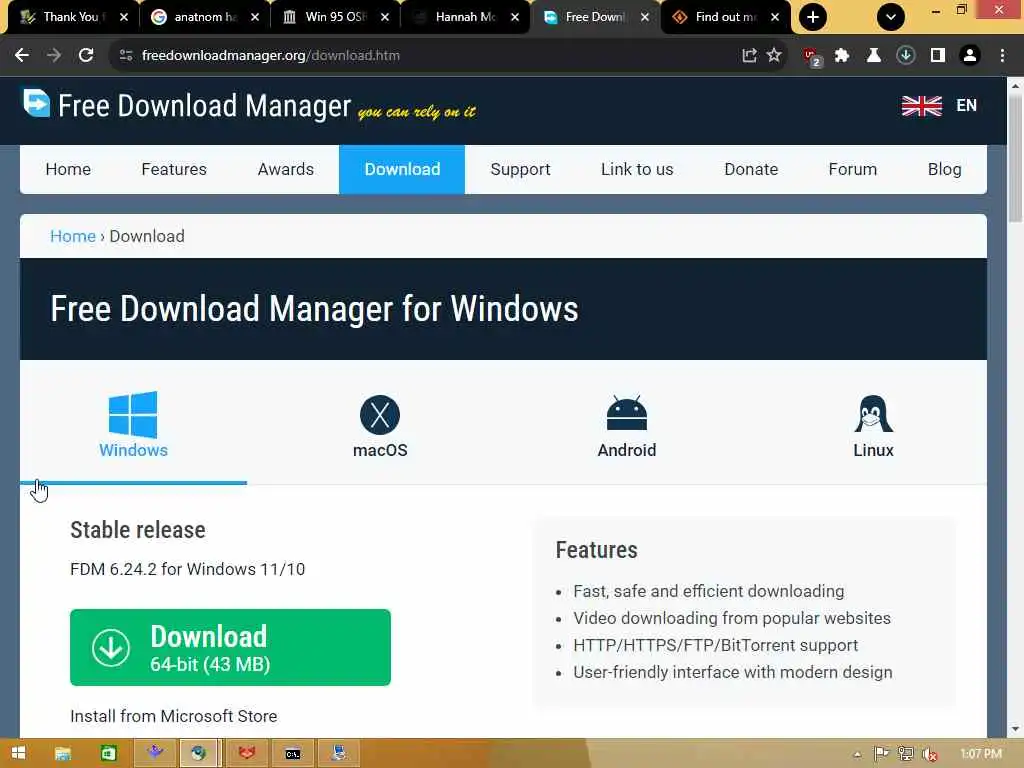Open the Download navigation item

point(402,170)
